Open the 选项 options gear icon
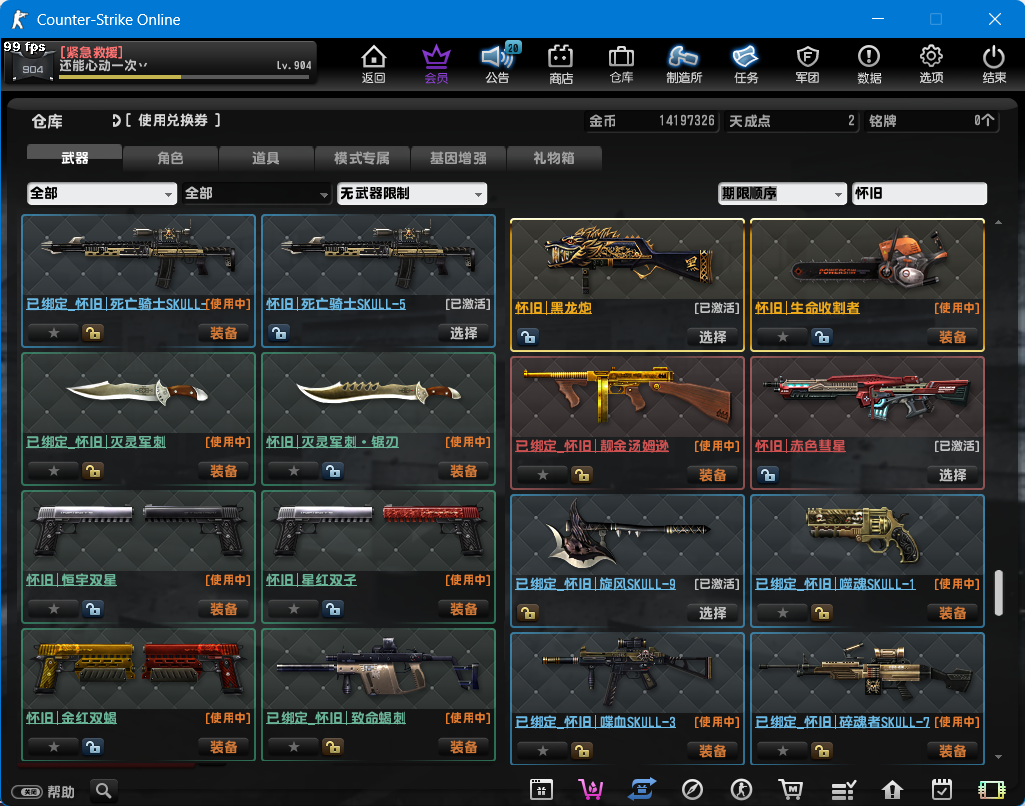The width and height of the screenshot is (1025, 806). tap(931, 63)
